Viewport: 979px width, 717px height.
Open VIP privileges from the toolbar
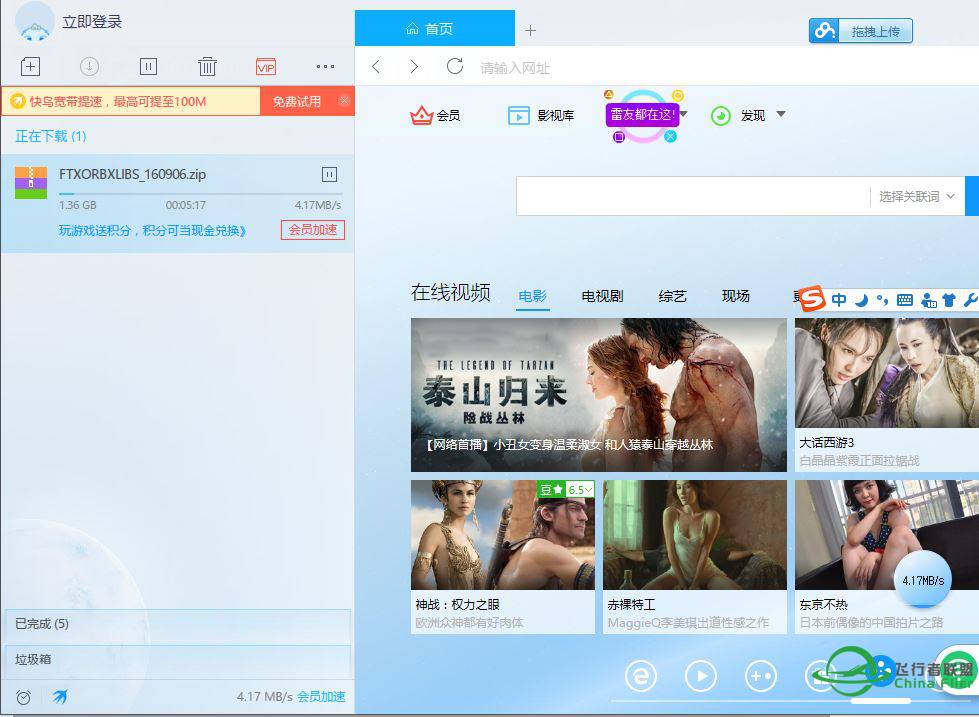click(265, 66)
